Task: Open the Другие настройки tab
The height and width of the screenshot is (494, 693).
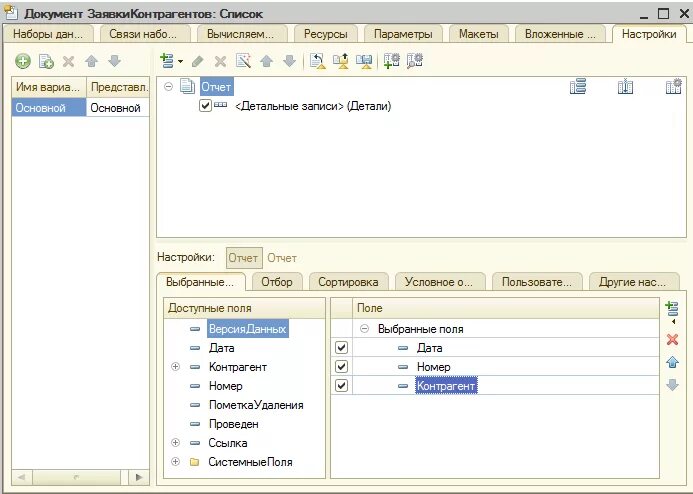Action: click(632, 282)
